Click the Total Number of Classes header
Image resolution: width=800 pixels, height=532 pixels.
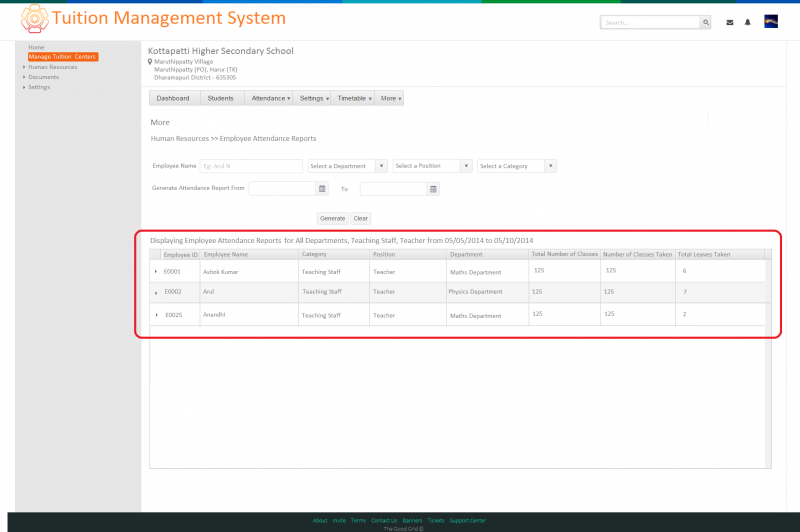(x=565, y=255)
